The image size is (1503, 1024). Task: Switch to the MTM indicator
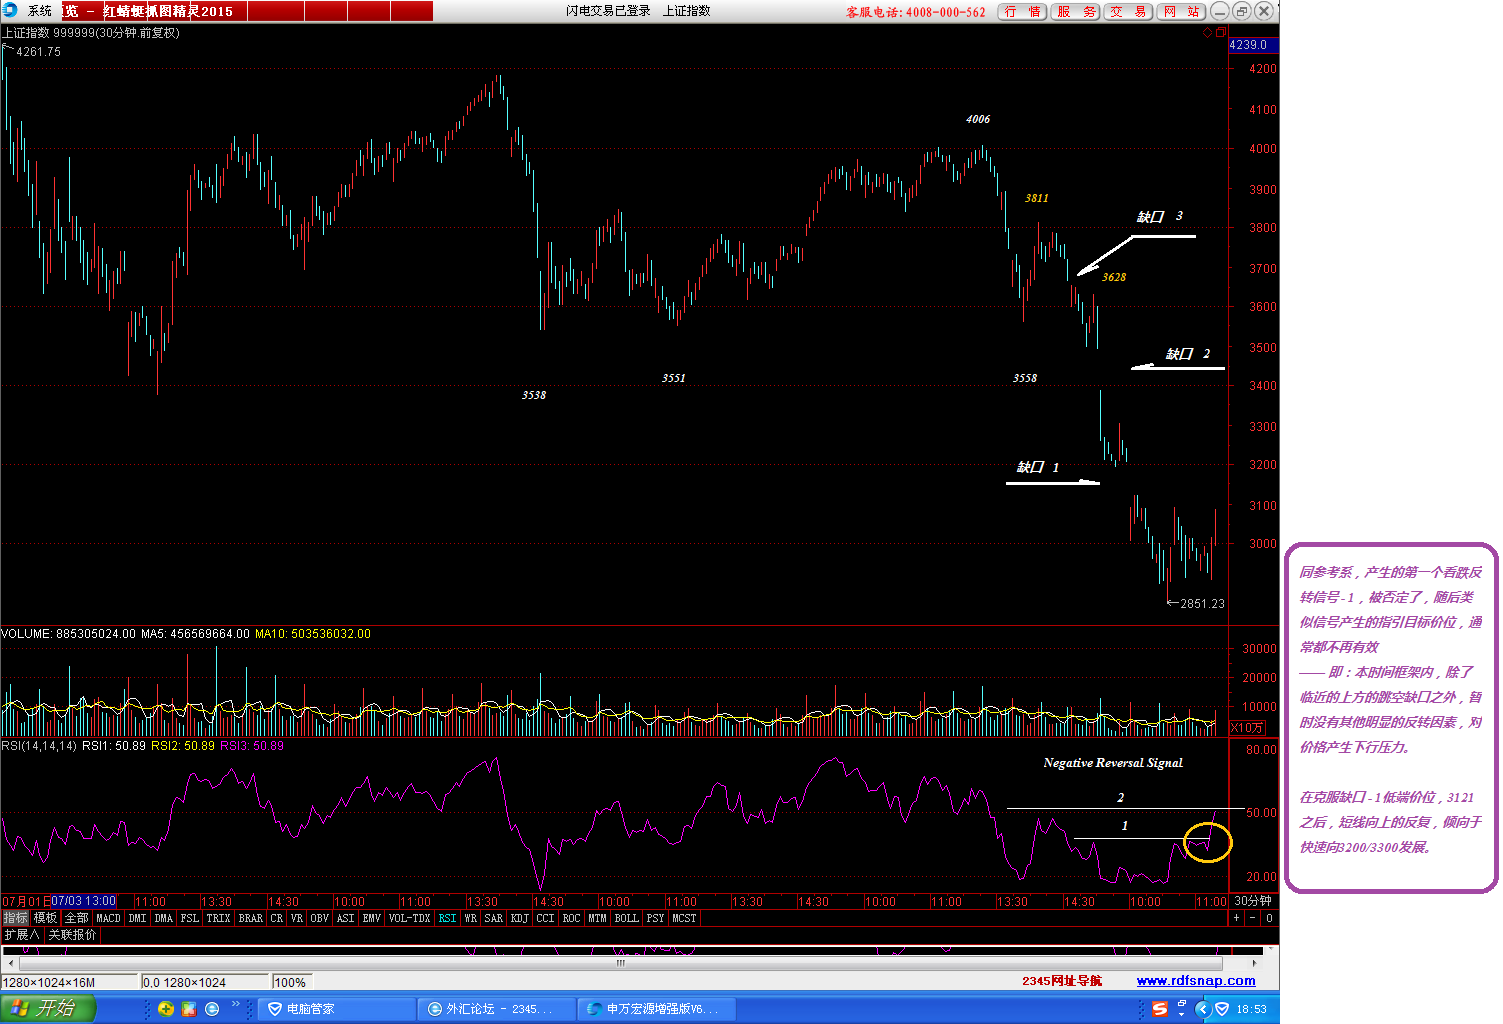[x=597, y=918]
